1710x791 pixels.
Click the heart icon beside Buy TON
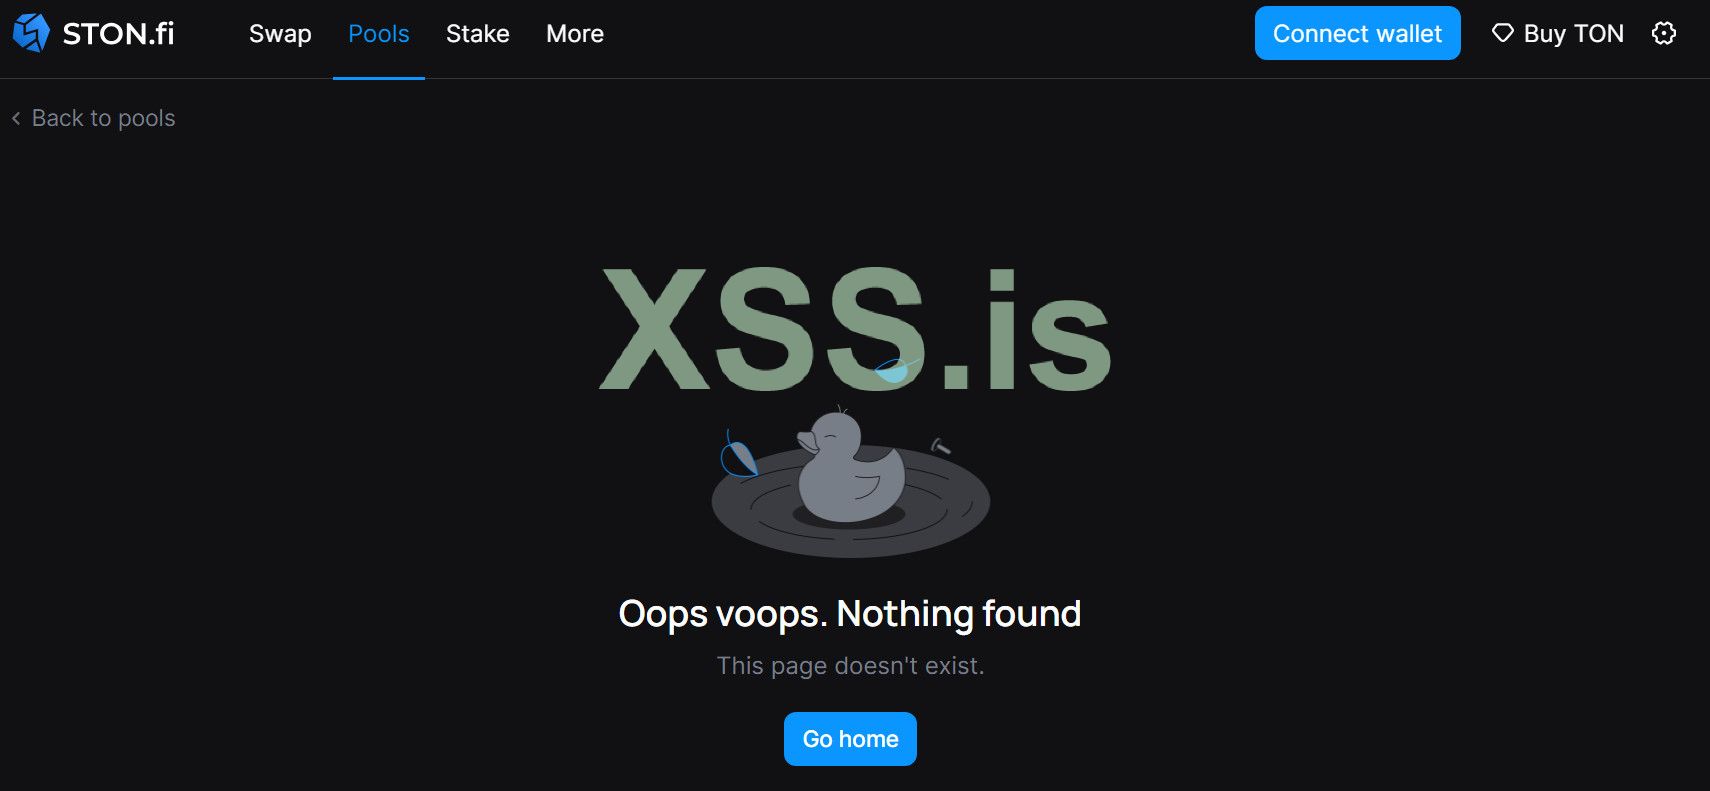[x=1502, y=33]
